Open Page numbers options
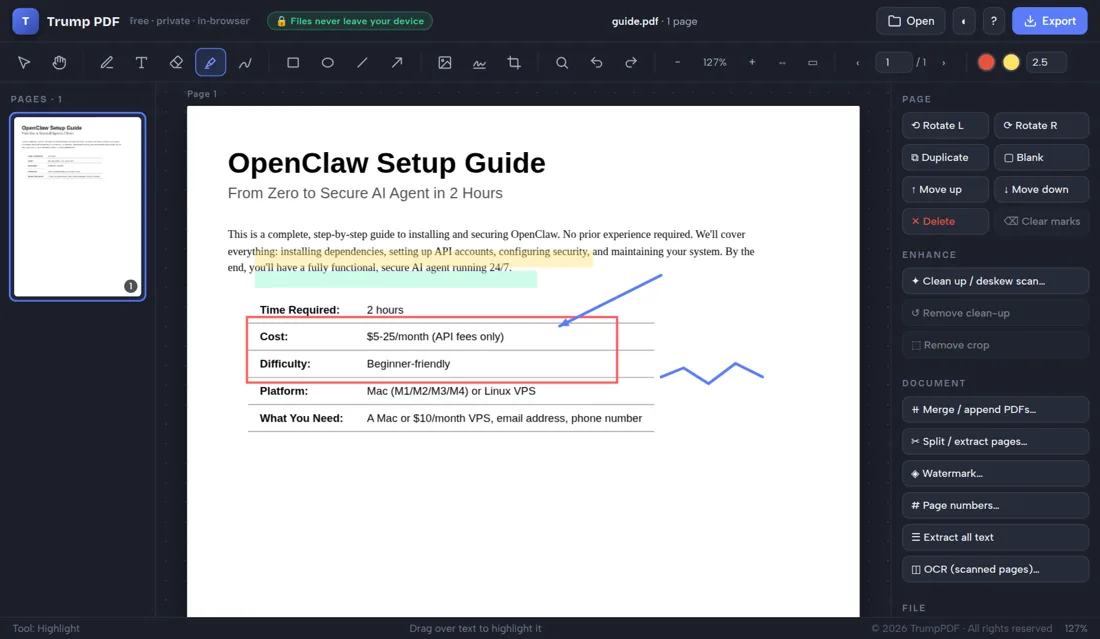Image resolution: width=1100 pixels, height=639 pixels. click(x=995, y=505)
